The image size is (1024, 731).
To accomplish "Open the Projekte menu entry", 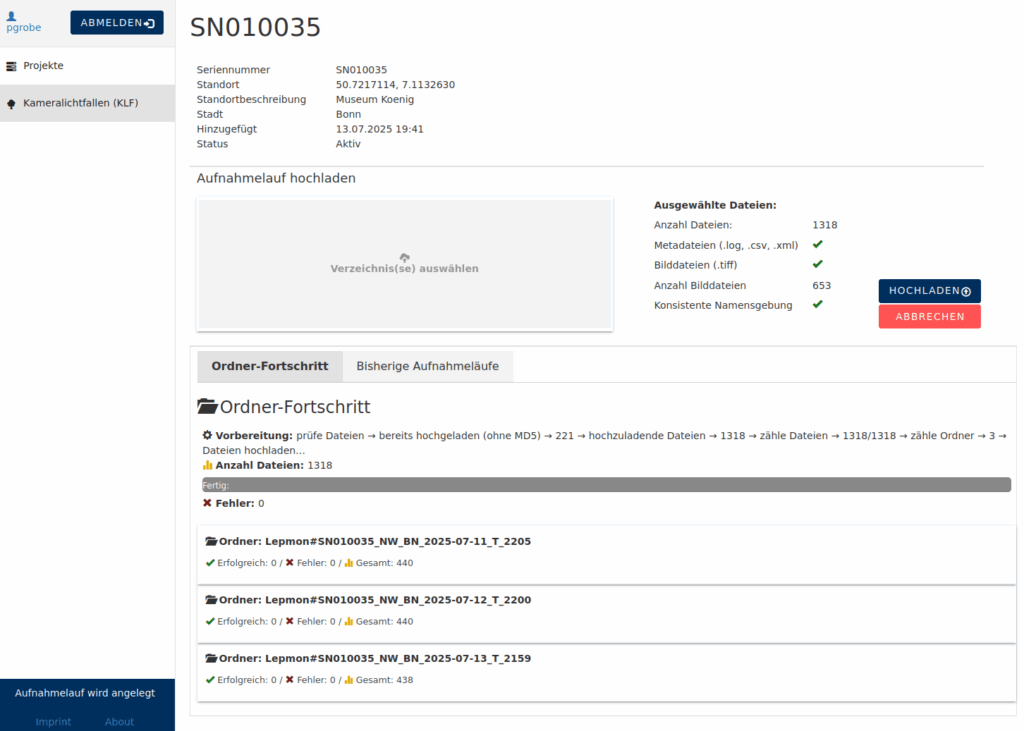I will tap(88, 66).
